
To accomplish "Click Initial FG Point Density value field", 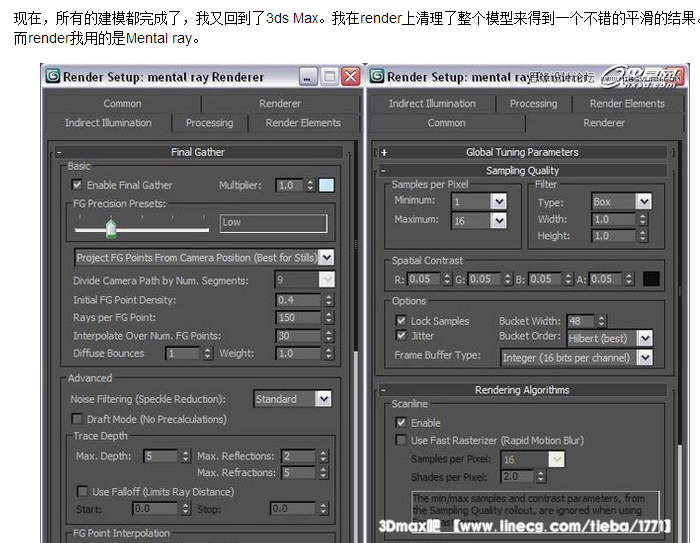I will 298,300.
